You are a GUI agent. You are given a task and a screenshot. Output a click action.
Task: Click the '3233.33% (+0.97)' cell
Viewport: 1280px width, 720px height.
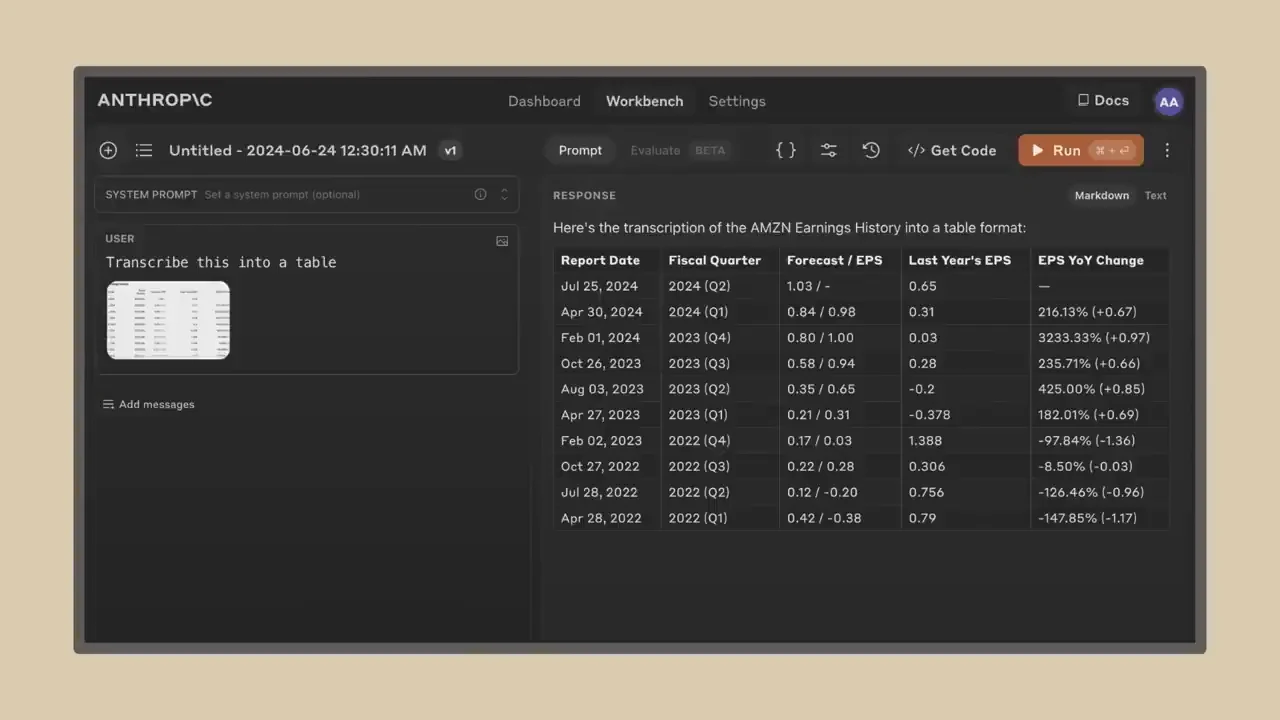(x=1093, y=338)
